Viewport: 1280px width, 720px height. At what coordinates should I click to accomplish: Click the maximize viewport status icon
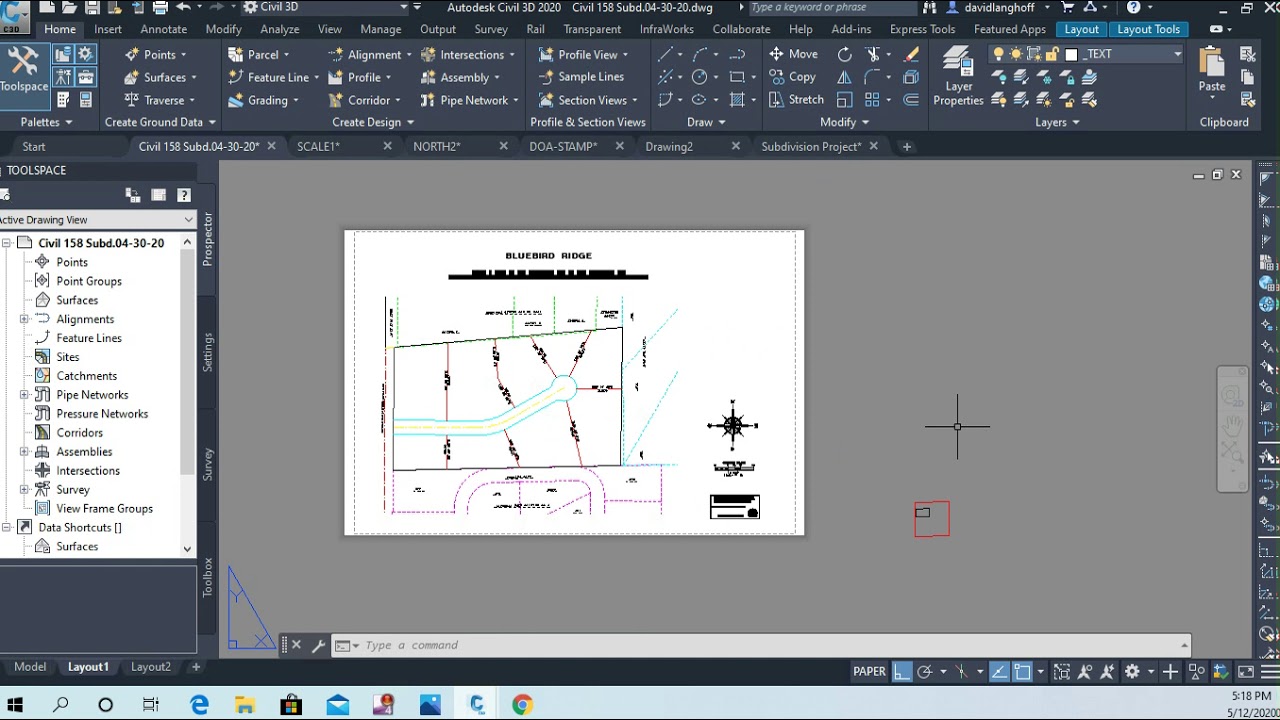tap(1061, 672)
